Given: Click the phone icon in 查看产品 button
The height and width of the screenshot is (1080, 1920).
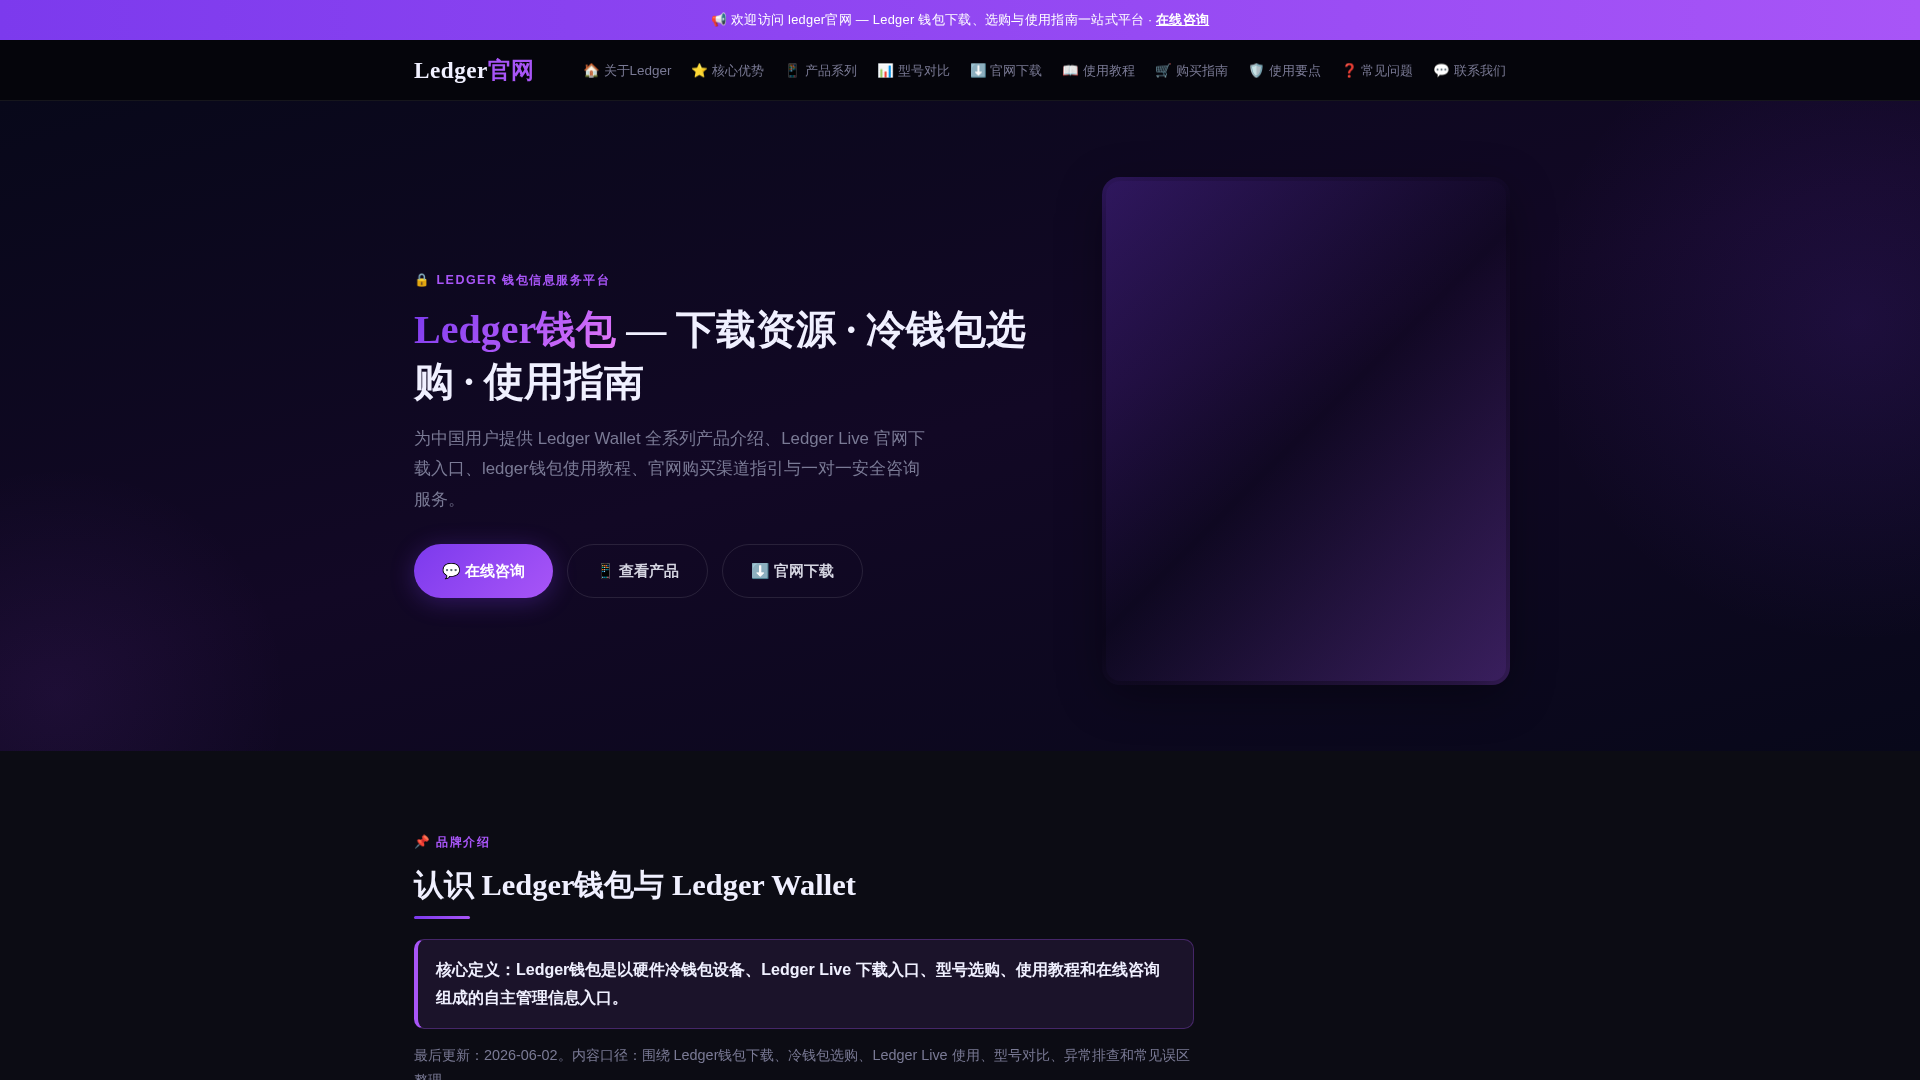Looking at the screenshot, I should point(605,571).
